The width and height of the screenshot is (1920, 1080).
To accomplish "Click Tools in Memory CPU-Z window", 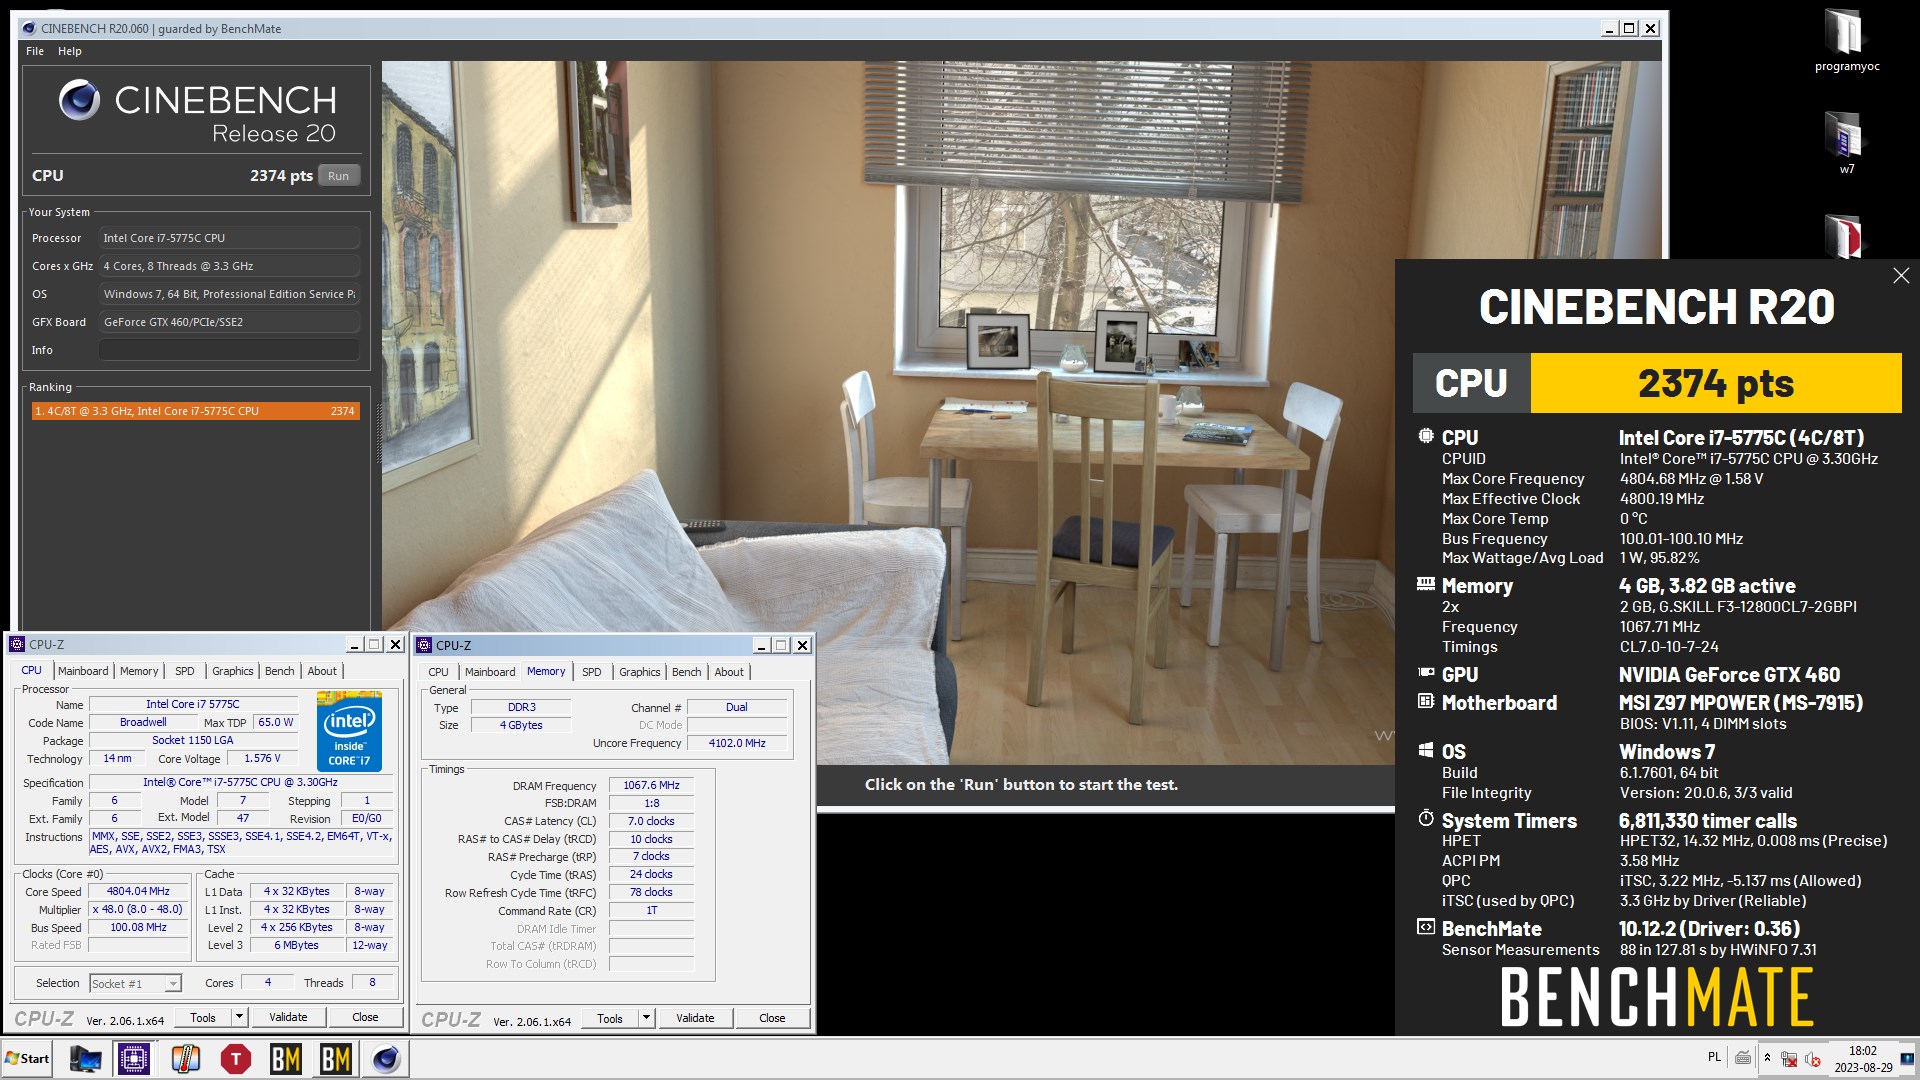I will point(610,1018).
